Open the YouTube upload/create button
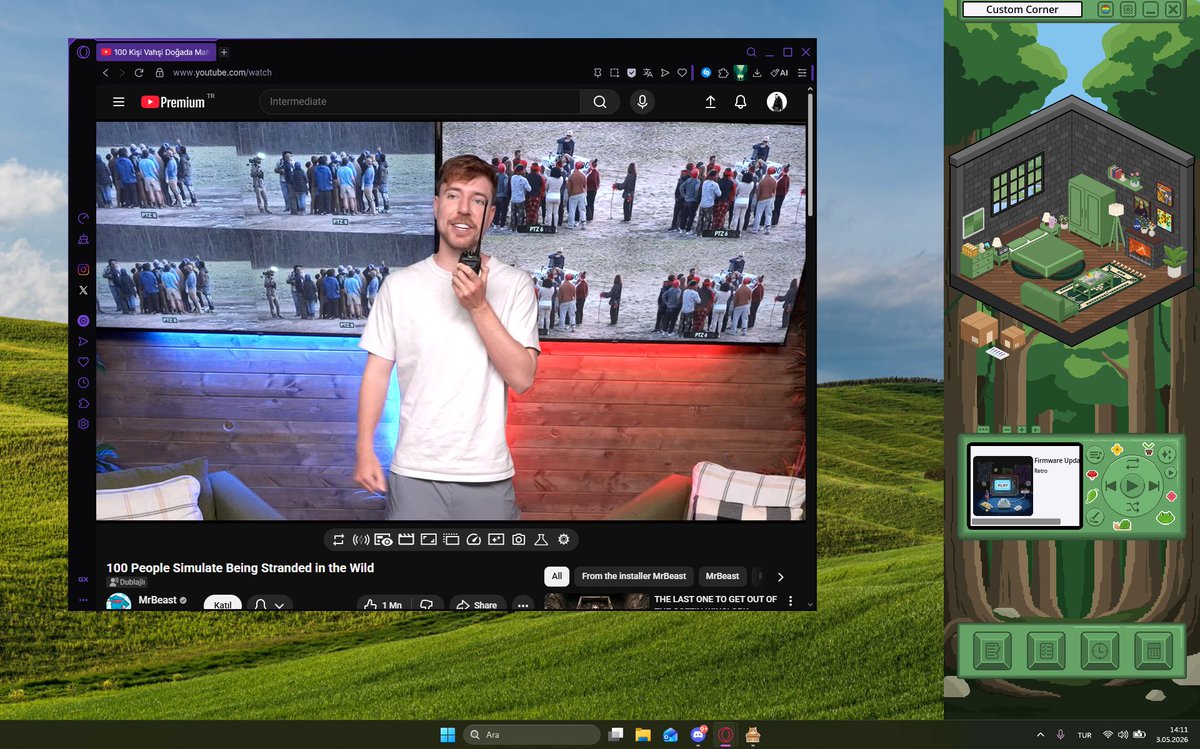1200x749 pixels. (710, 102)
